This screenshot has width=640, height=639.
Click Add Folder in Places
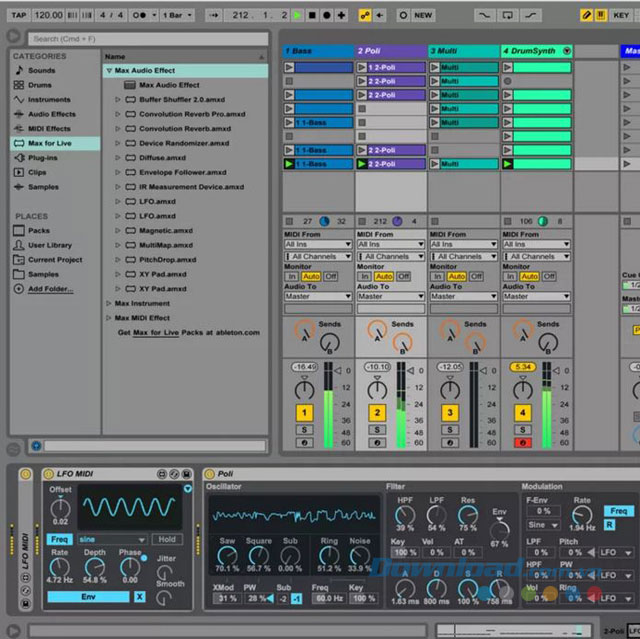[50, 289]
